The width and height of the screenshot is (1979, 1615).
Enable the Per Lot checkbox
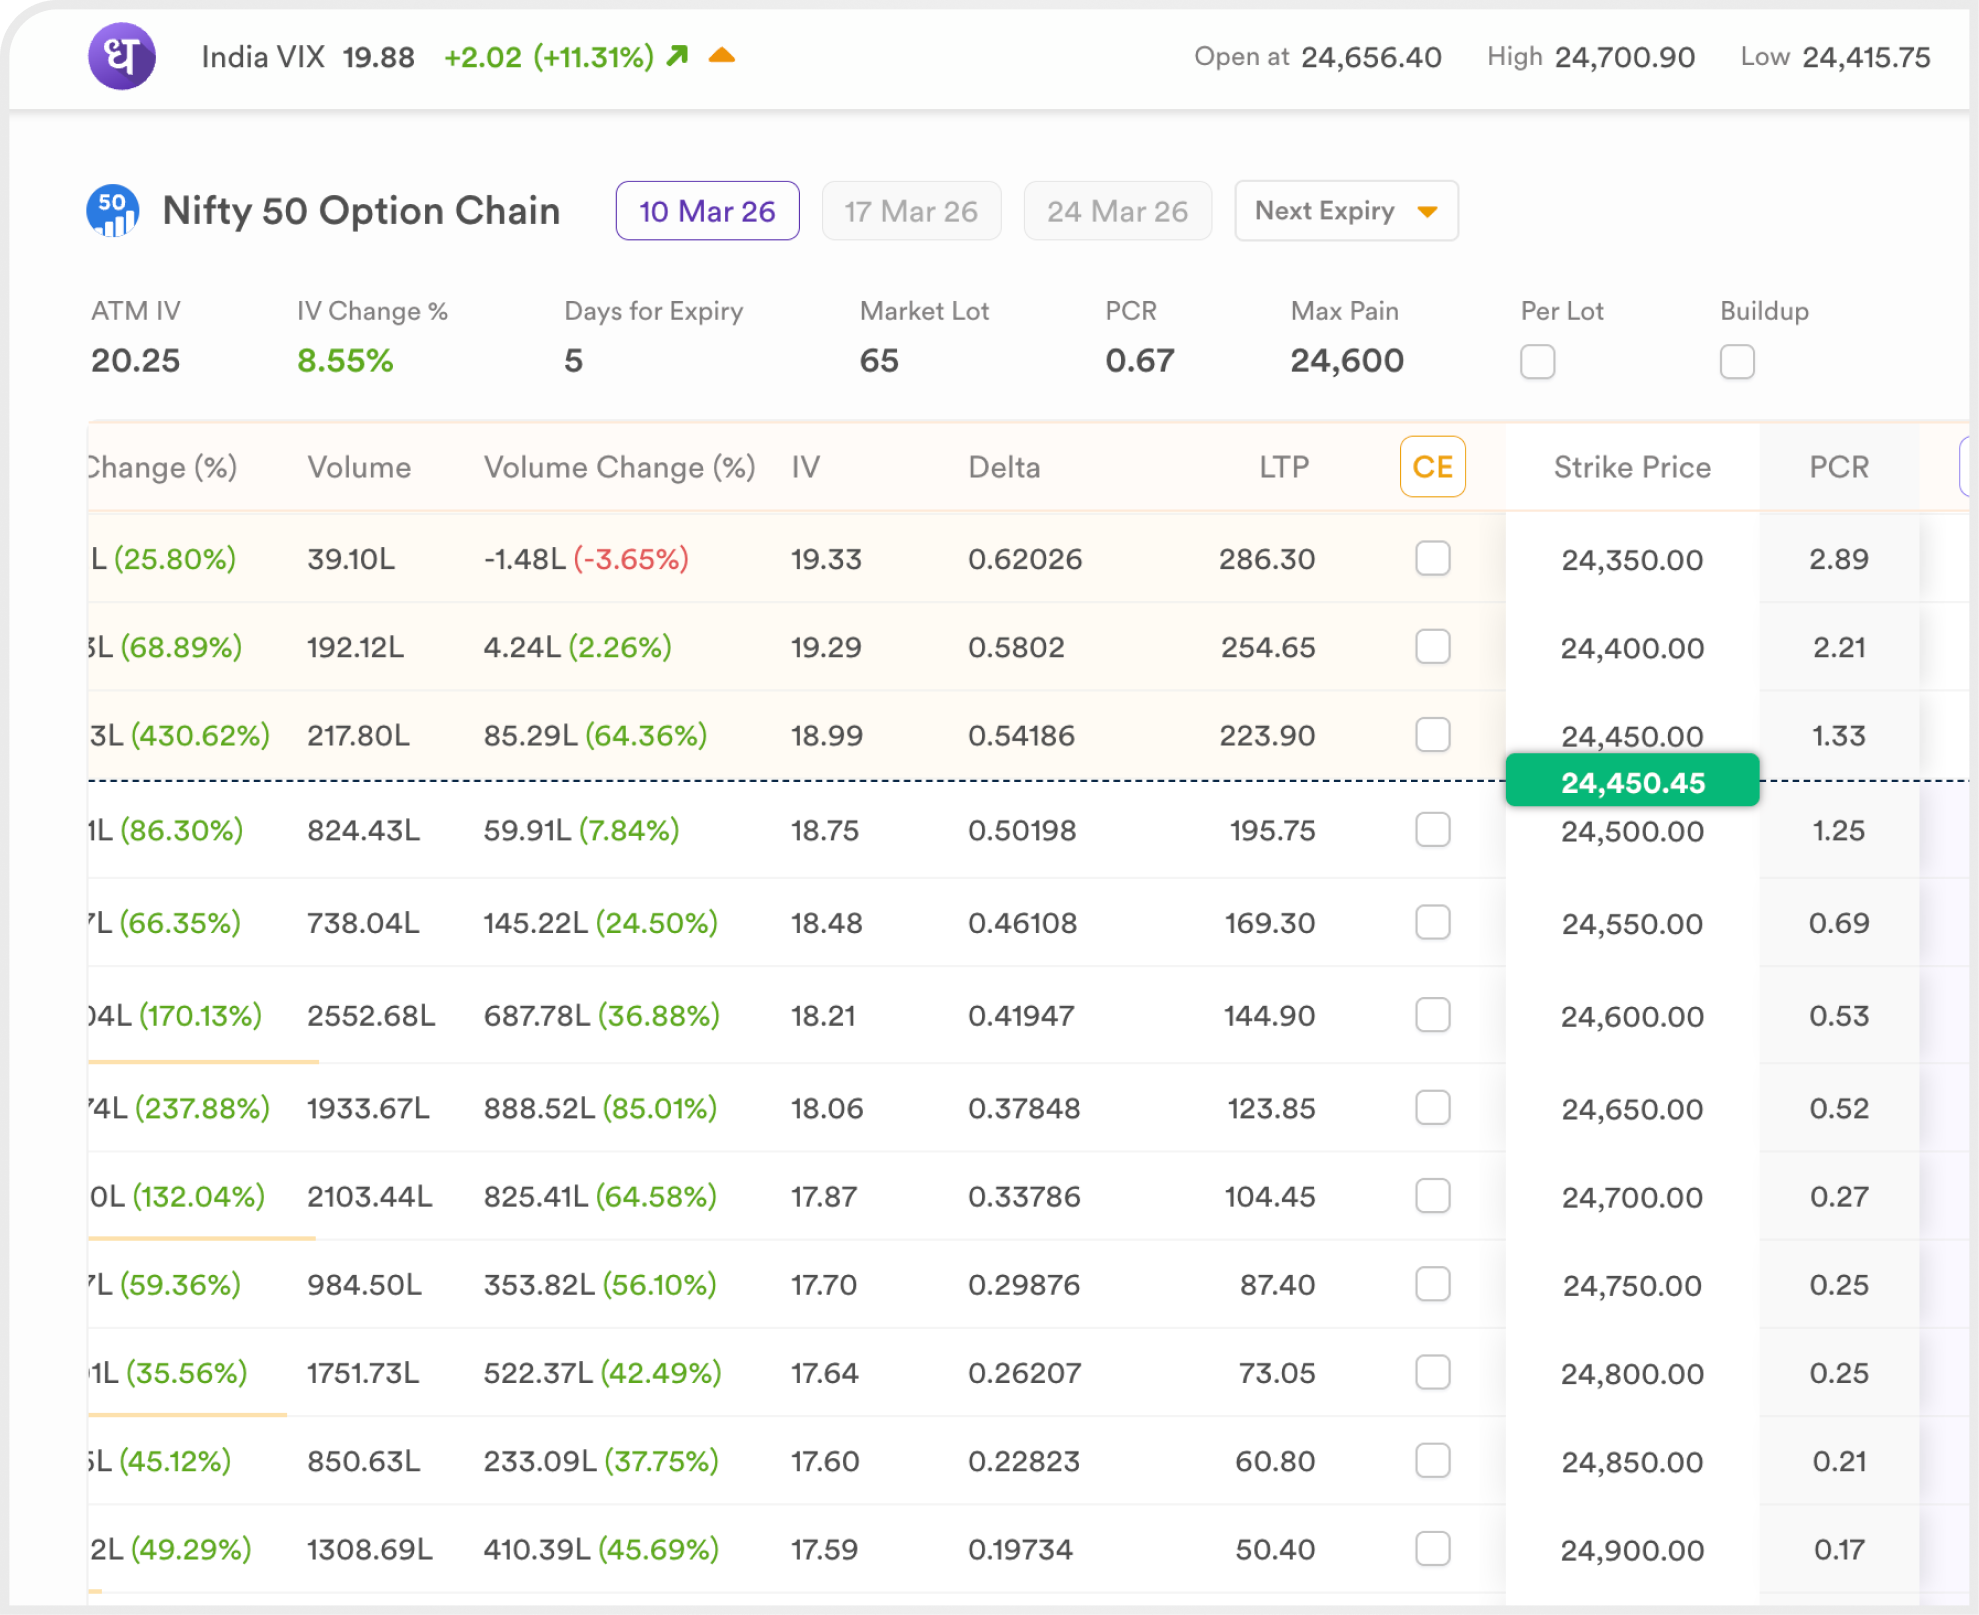point(1537,361)
